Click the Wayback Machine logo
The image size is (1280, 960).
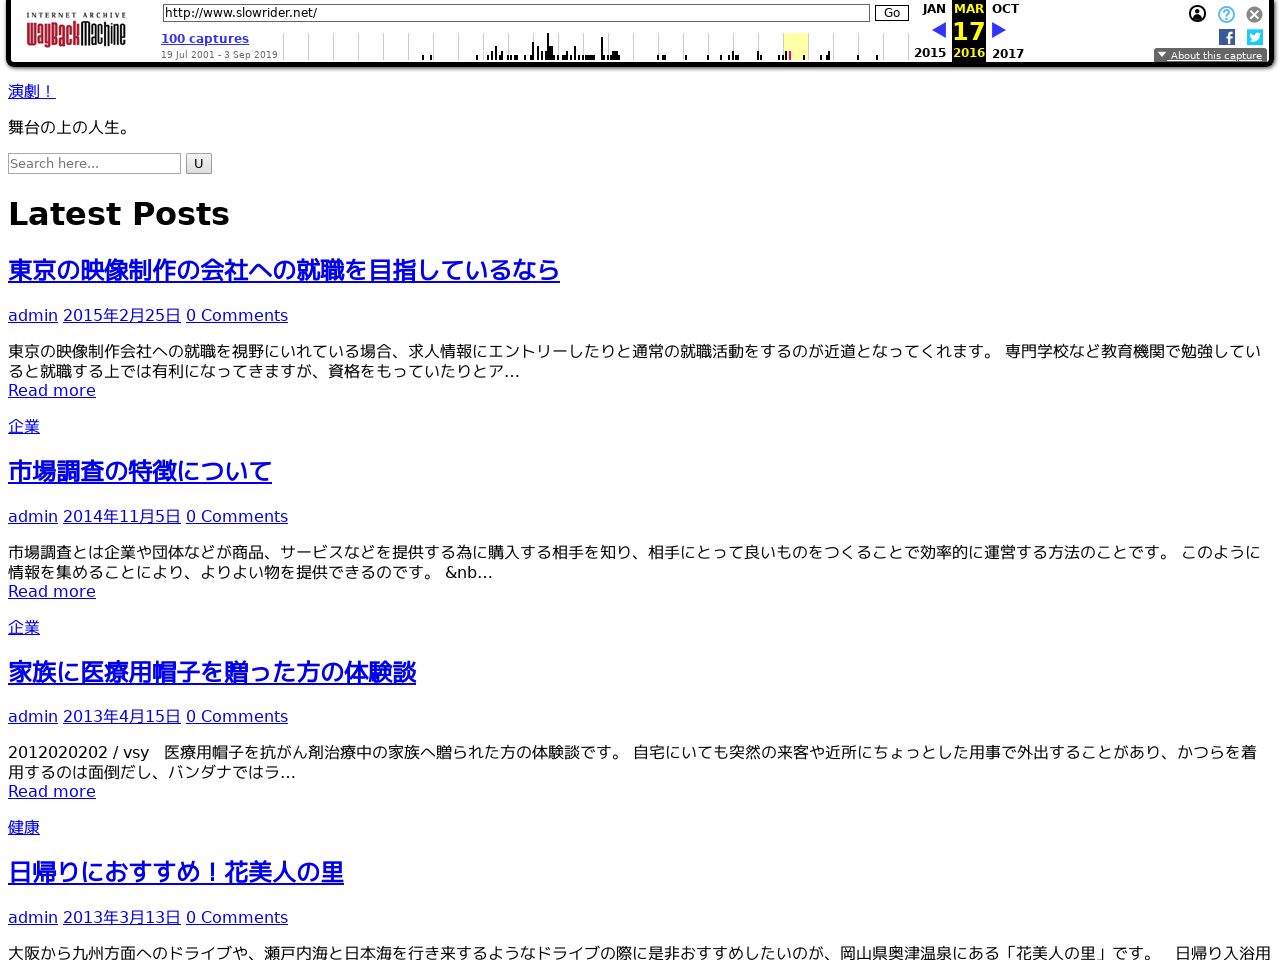click(76, 31)
